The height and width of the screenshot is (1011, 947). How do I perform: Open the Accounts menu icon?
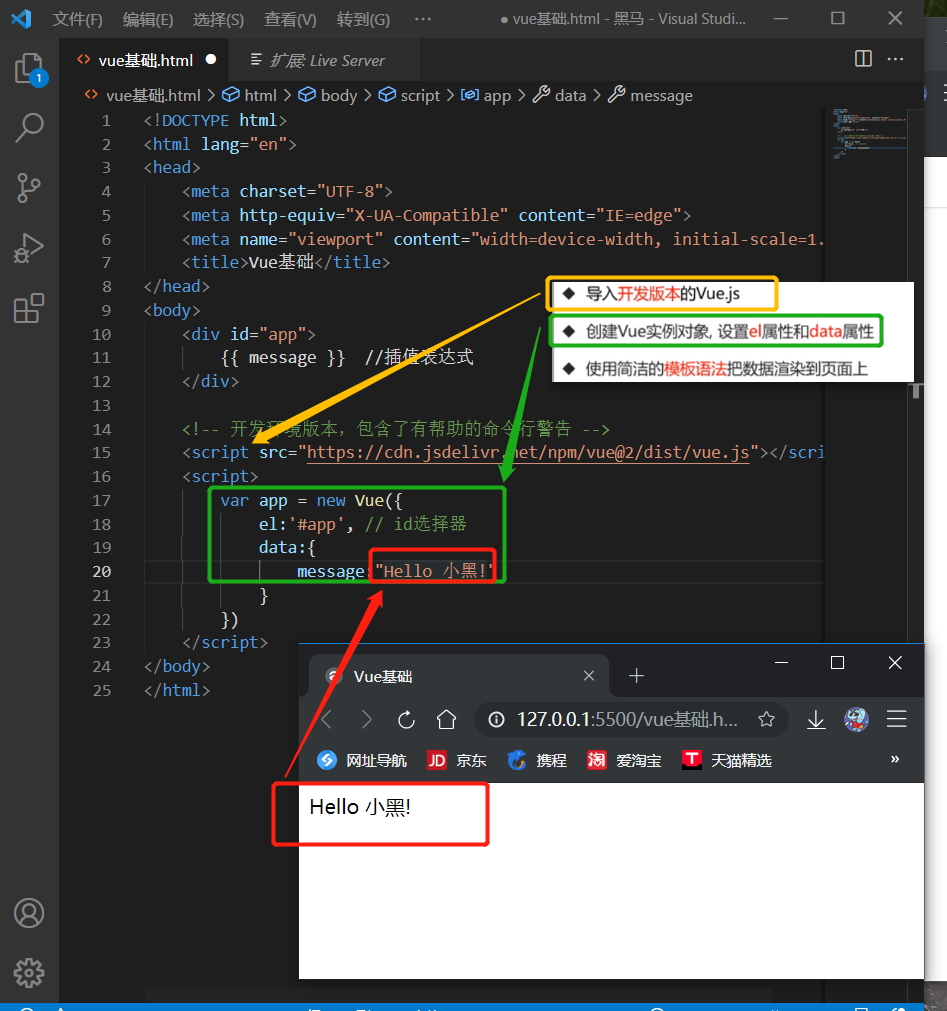pos(29,913)
